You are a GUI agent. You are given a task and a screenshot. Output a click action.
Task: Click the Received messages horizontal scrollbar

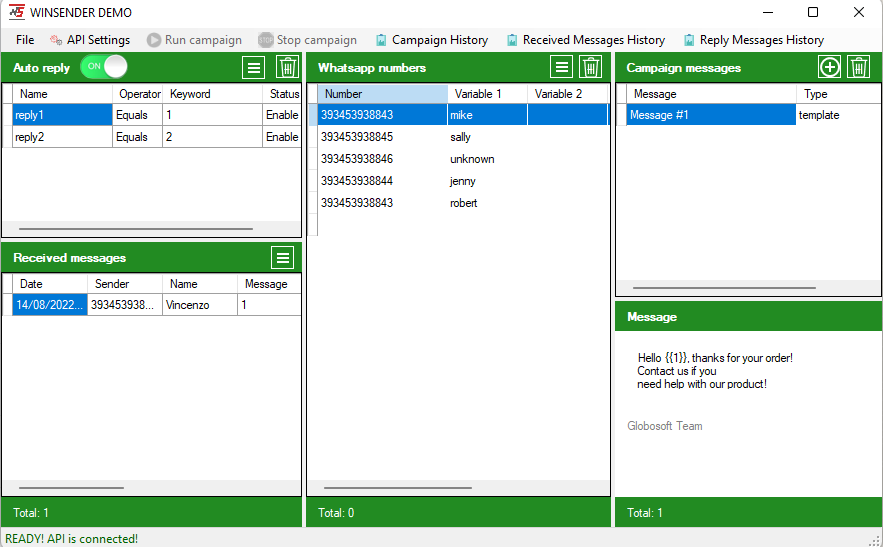point(72,488)
